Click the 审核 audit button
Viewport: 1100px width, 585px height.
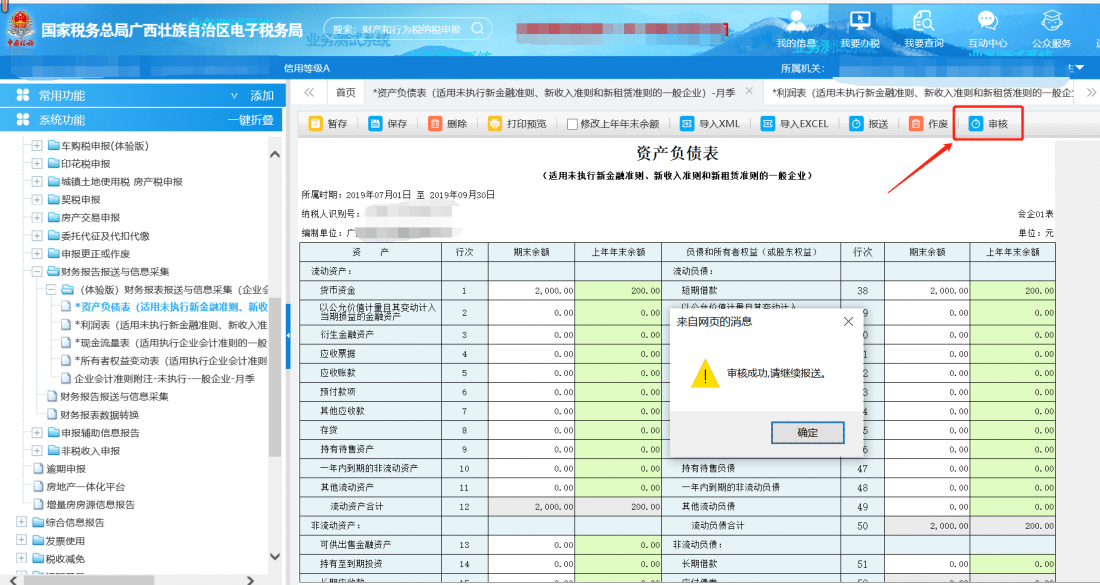(x=988, y=124)
